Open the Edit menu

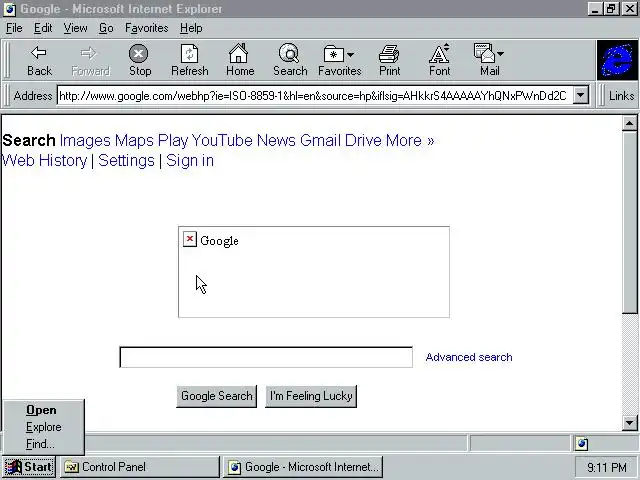(x=43, y=28)
